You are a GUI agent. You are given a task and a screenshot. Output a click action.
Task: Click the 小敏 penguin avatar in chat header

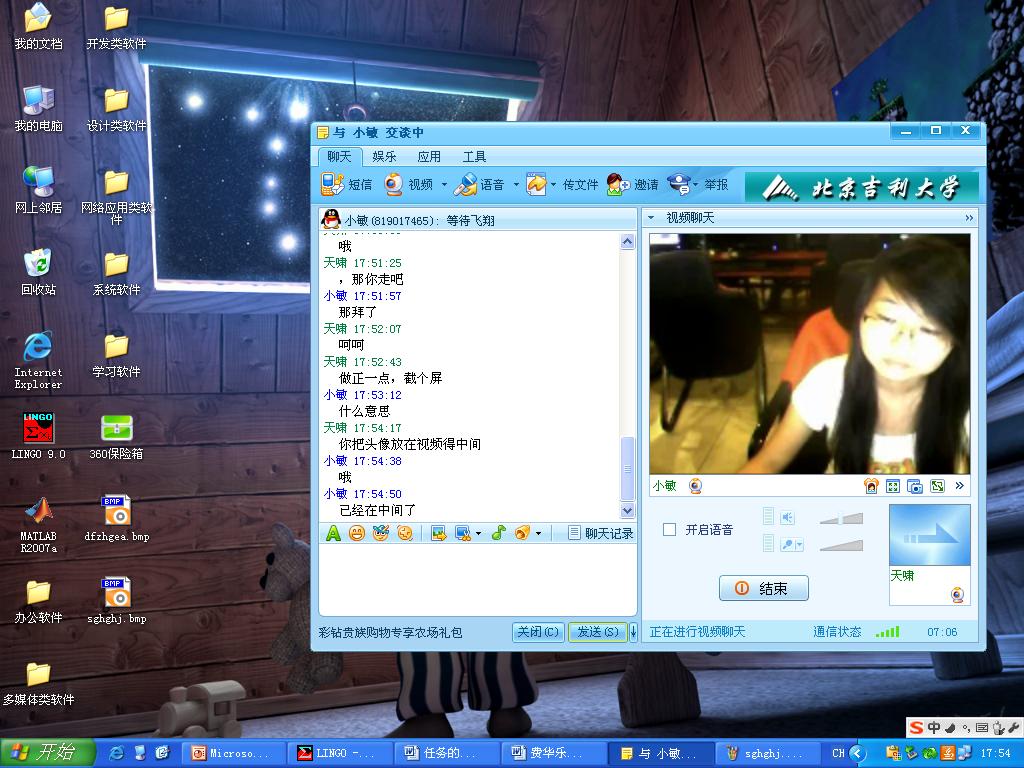331,219
